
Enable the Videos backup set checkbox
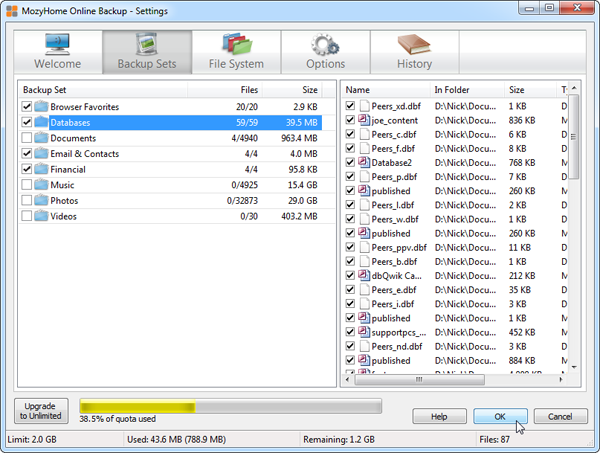(x=27, y=216)
